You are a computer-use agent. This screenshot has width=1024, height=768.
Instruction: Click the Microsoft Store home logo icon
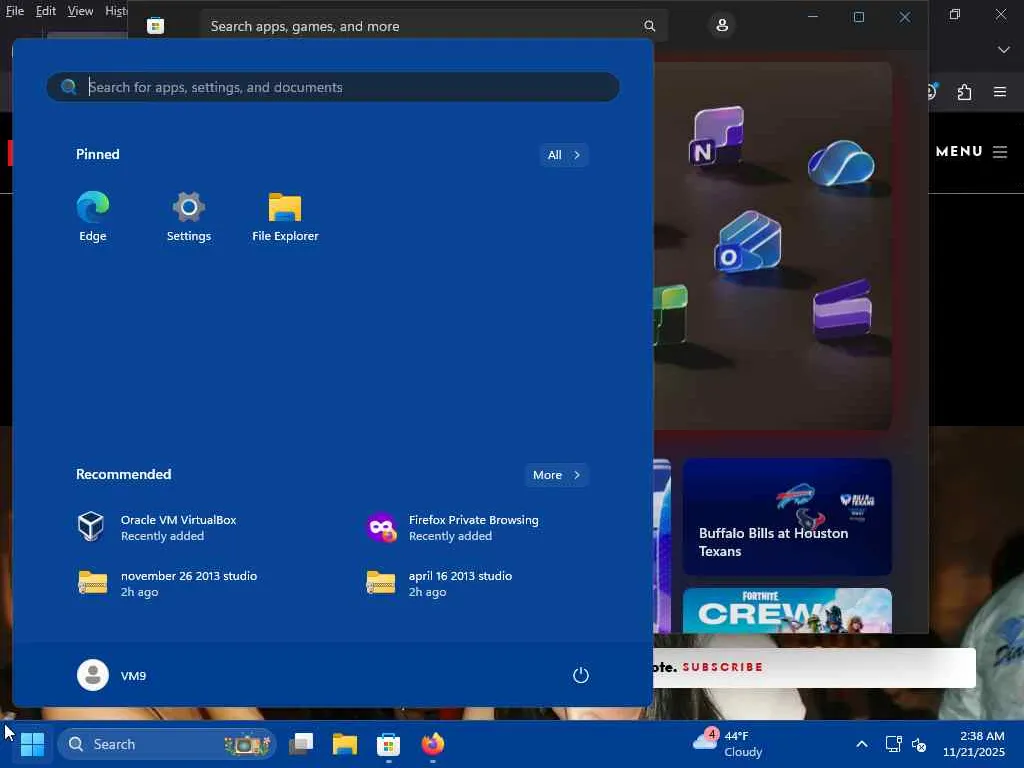155,26
